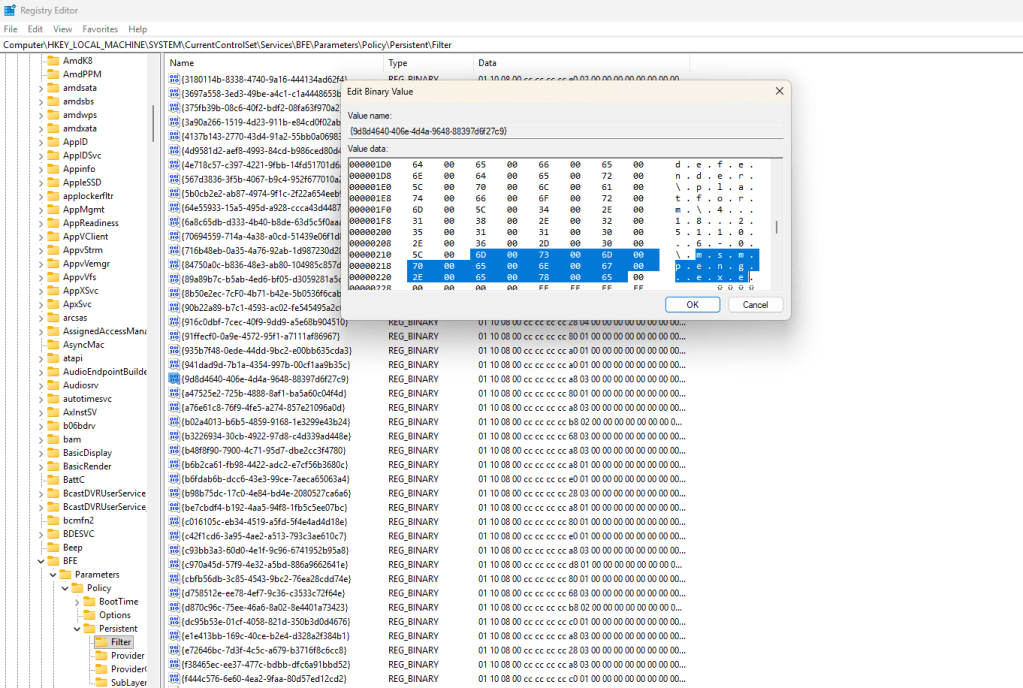Collapse the Parameters key under BFE
Viewport: 1023px width, 688px height.
click(x=53, y=574)
